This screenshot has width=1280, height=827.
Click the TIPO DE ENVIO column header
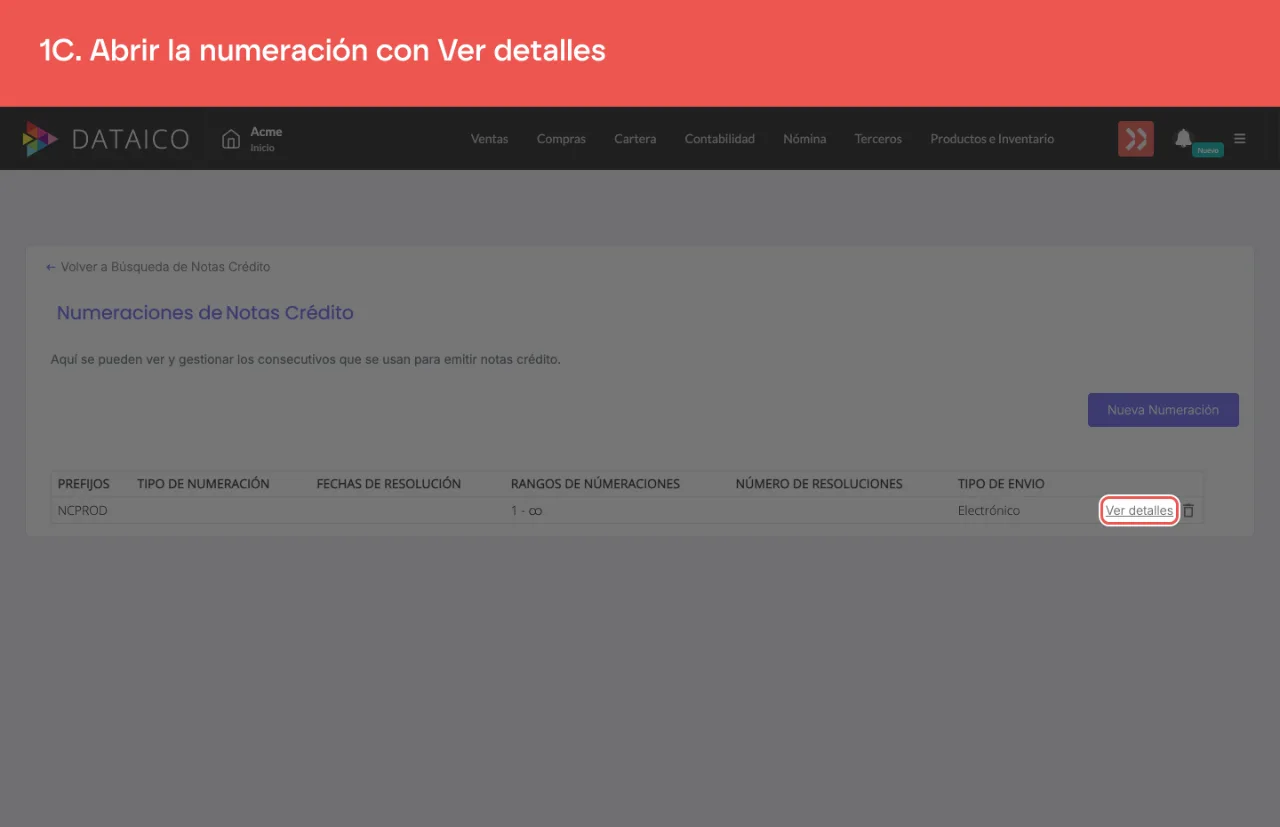click(1001, 484)
